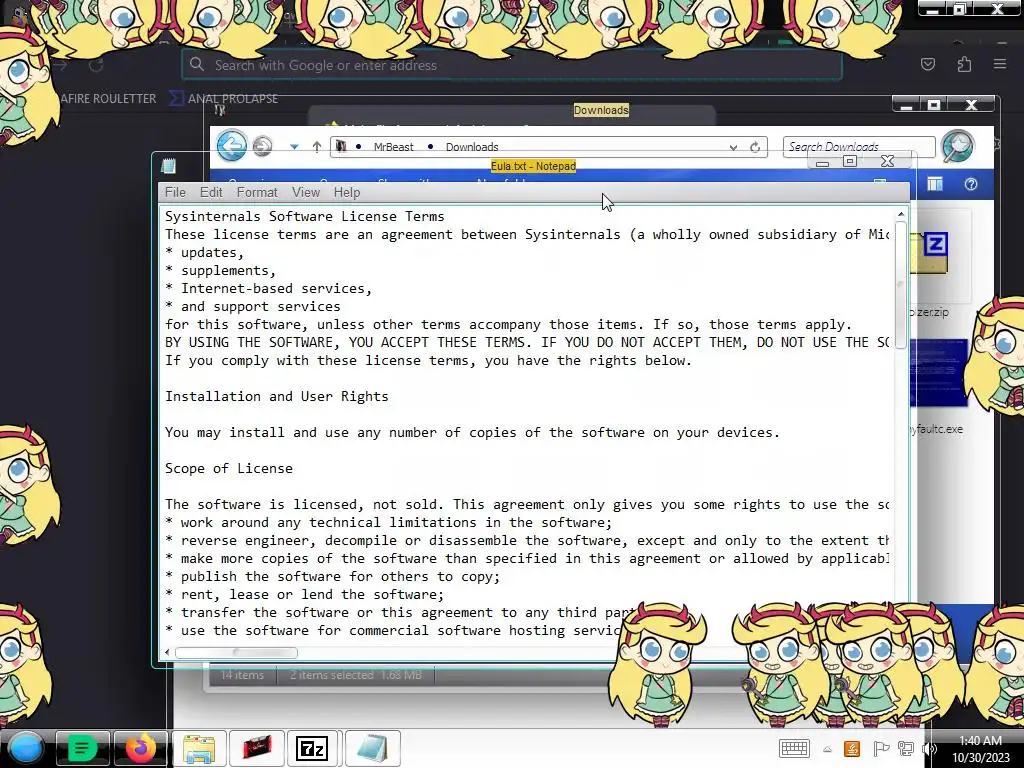The image size is (1024, 768).
Task: Click the zip file icon in Downloads
Action: (930, 253)
